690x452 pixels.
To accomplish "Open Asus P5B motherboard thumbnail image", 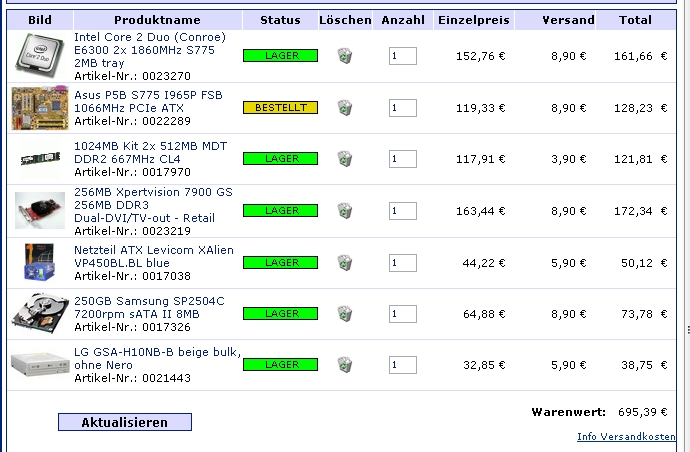I will 40,108.
